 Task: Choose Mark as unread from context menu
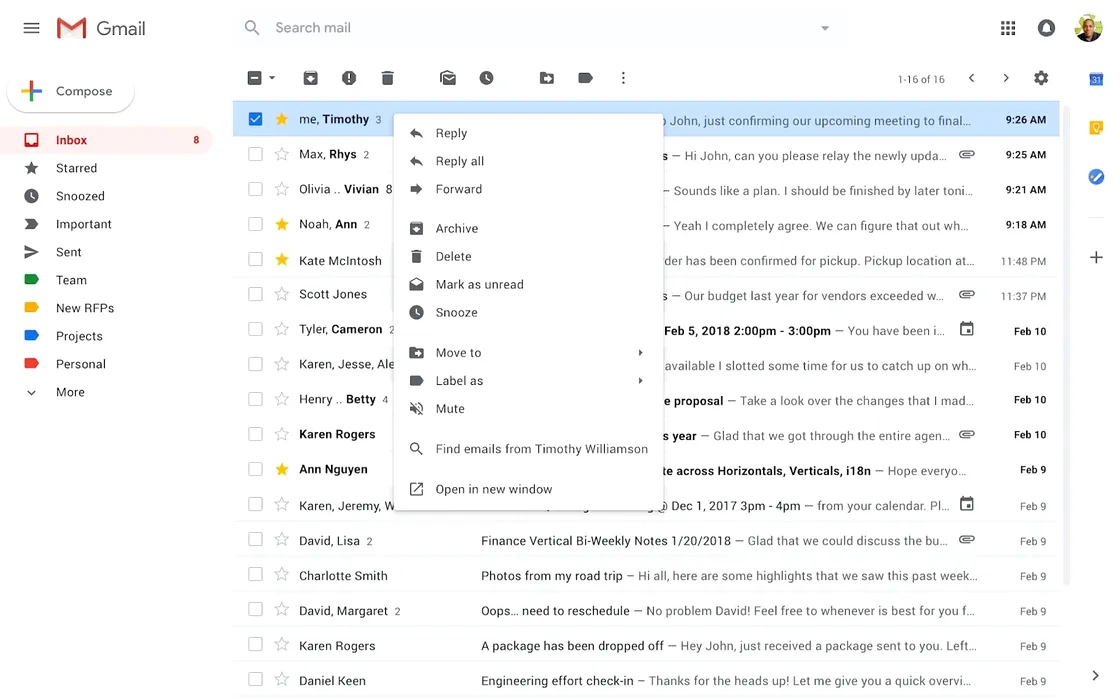[x=479, y=285]
